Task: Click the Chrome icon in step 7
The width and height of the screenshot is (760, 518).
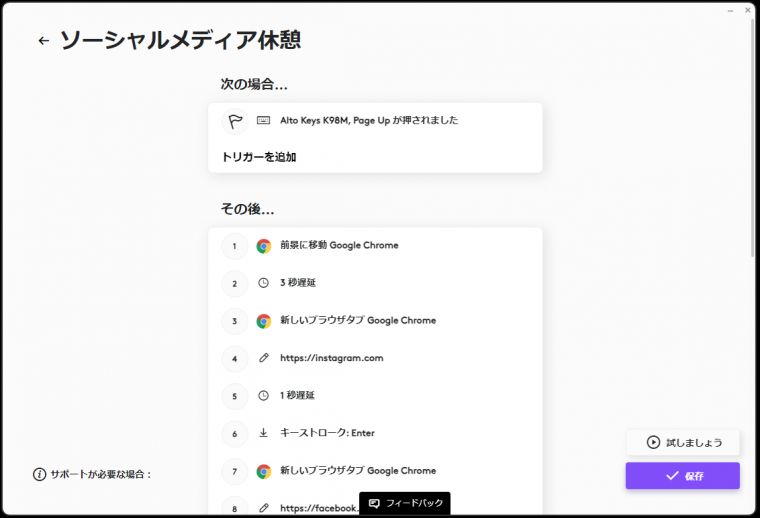Action: 264,471
